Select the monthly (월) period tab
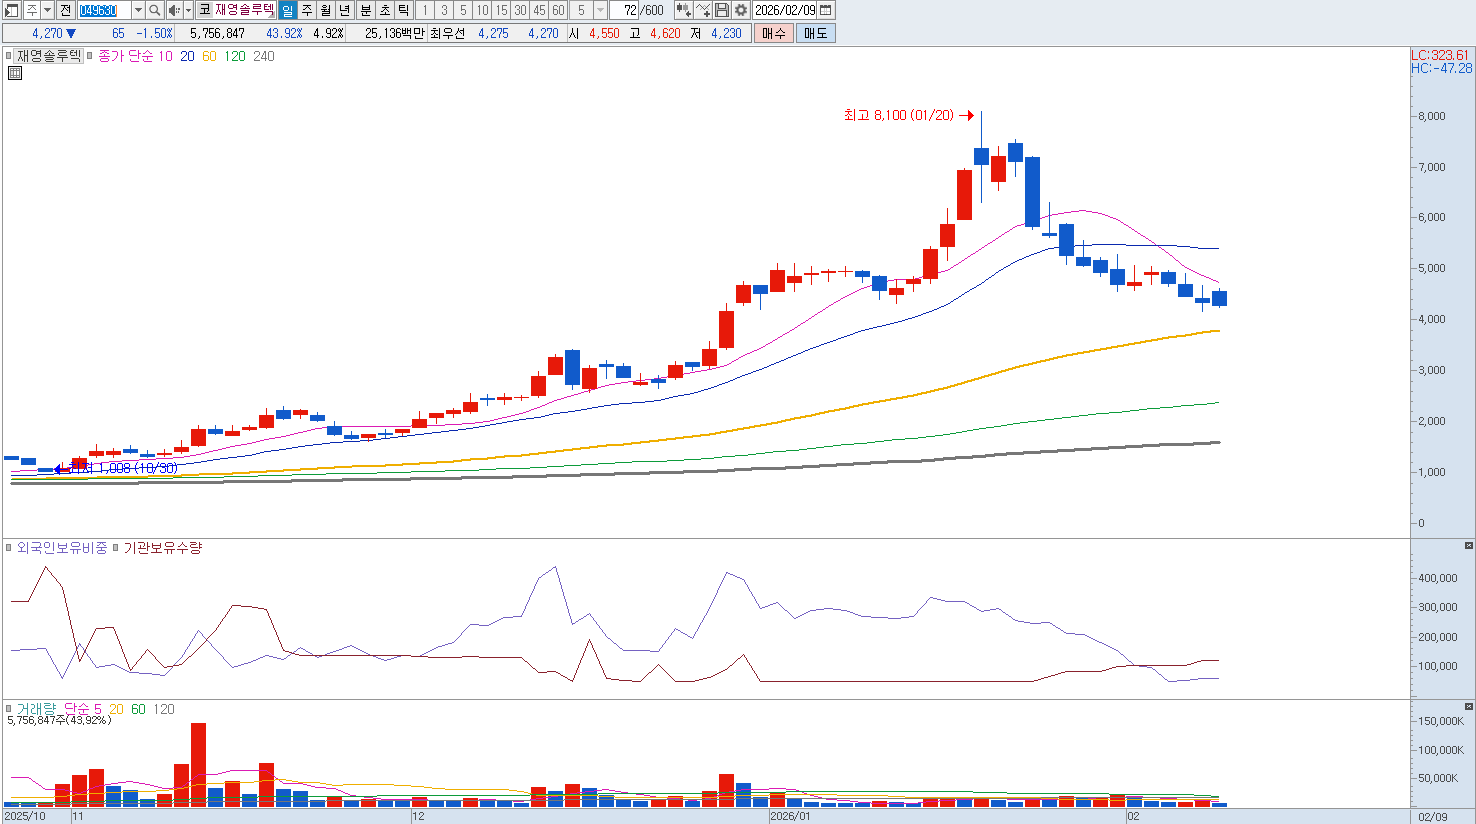1476x824 pixels. click(x=326, y=10)
